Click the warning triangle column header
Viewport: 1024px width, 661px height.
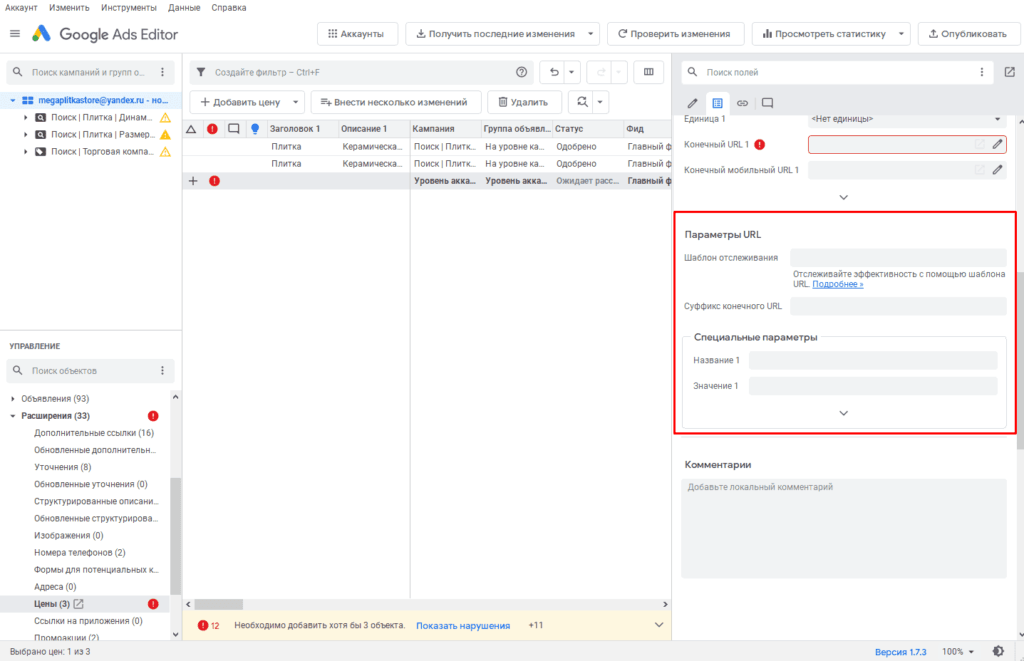pos(191,129)
